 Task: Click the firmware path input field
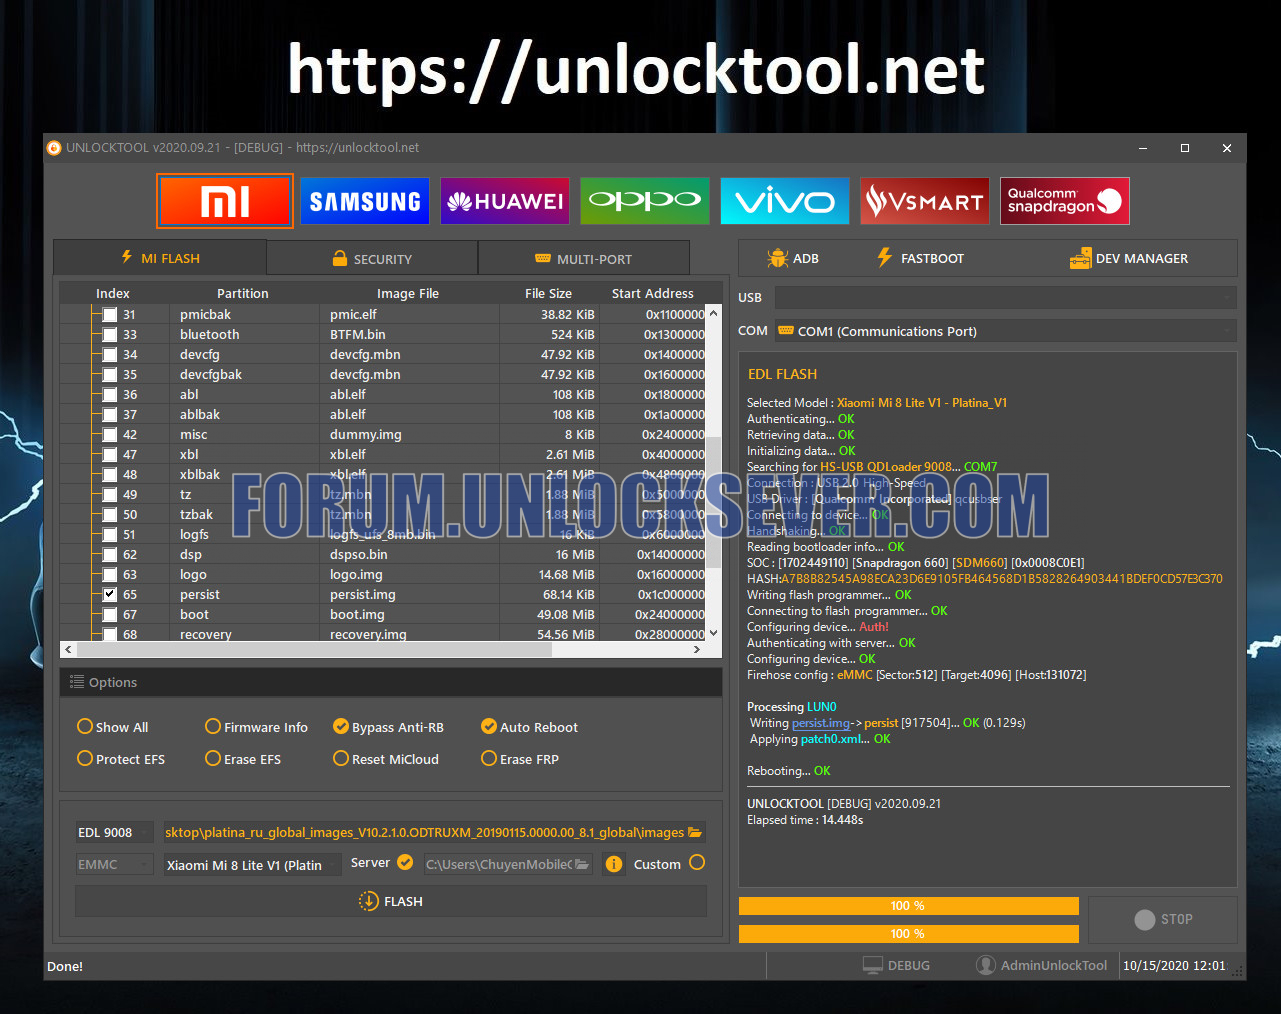(424, 832)
